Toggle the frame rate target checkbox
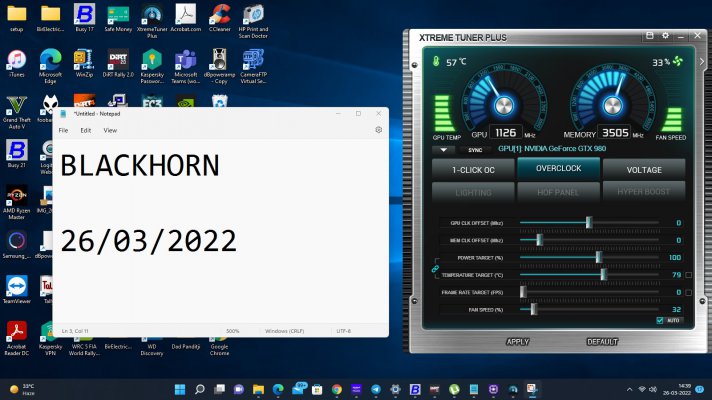The image size is (712, 400). (688, 292)
